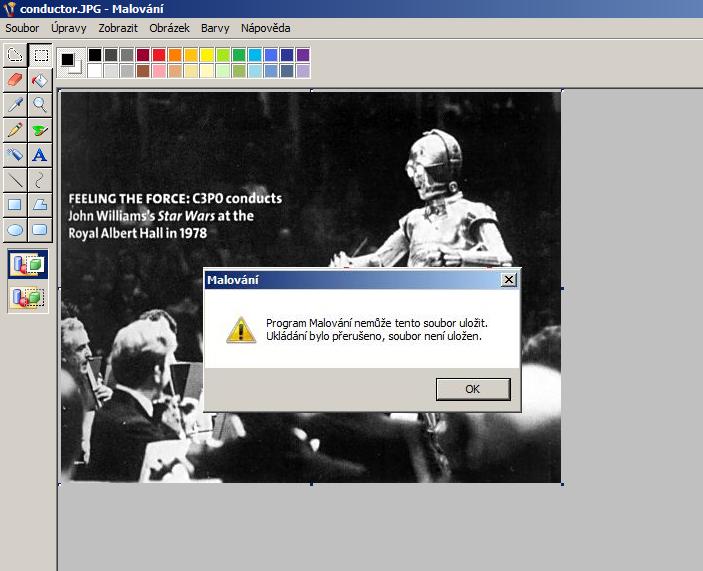Select the Polygon shape tool
Viewport: 703px width, 571px height.
(x=40, y=205)
